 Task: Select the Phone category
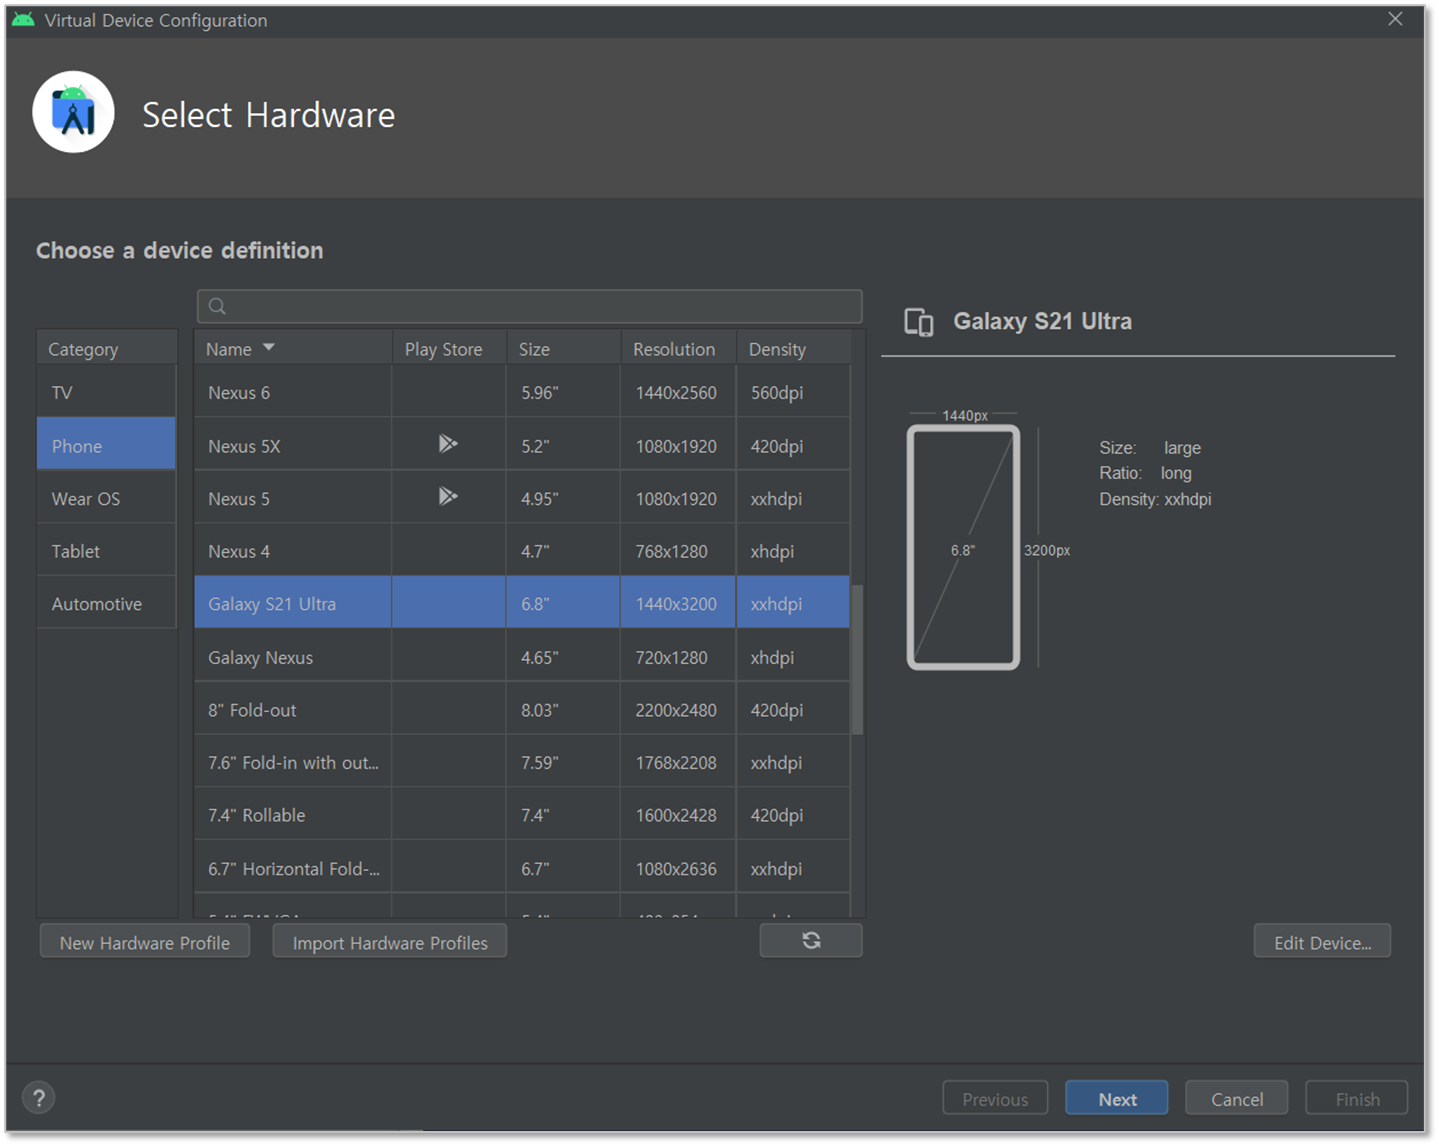point(107,445)
